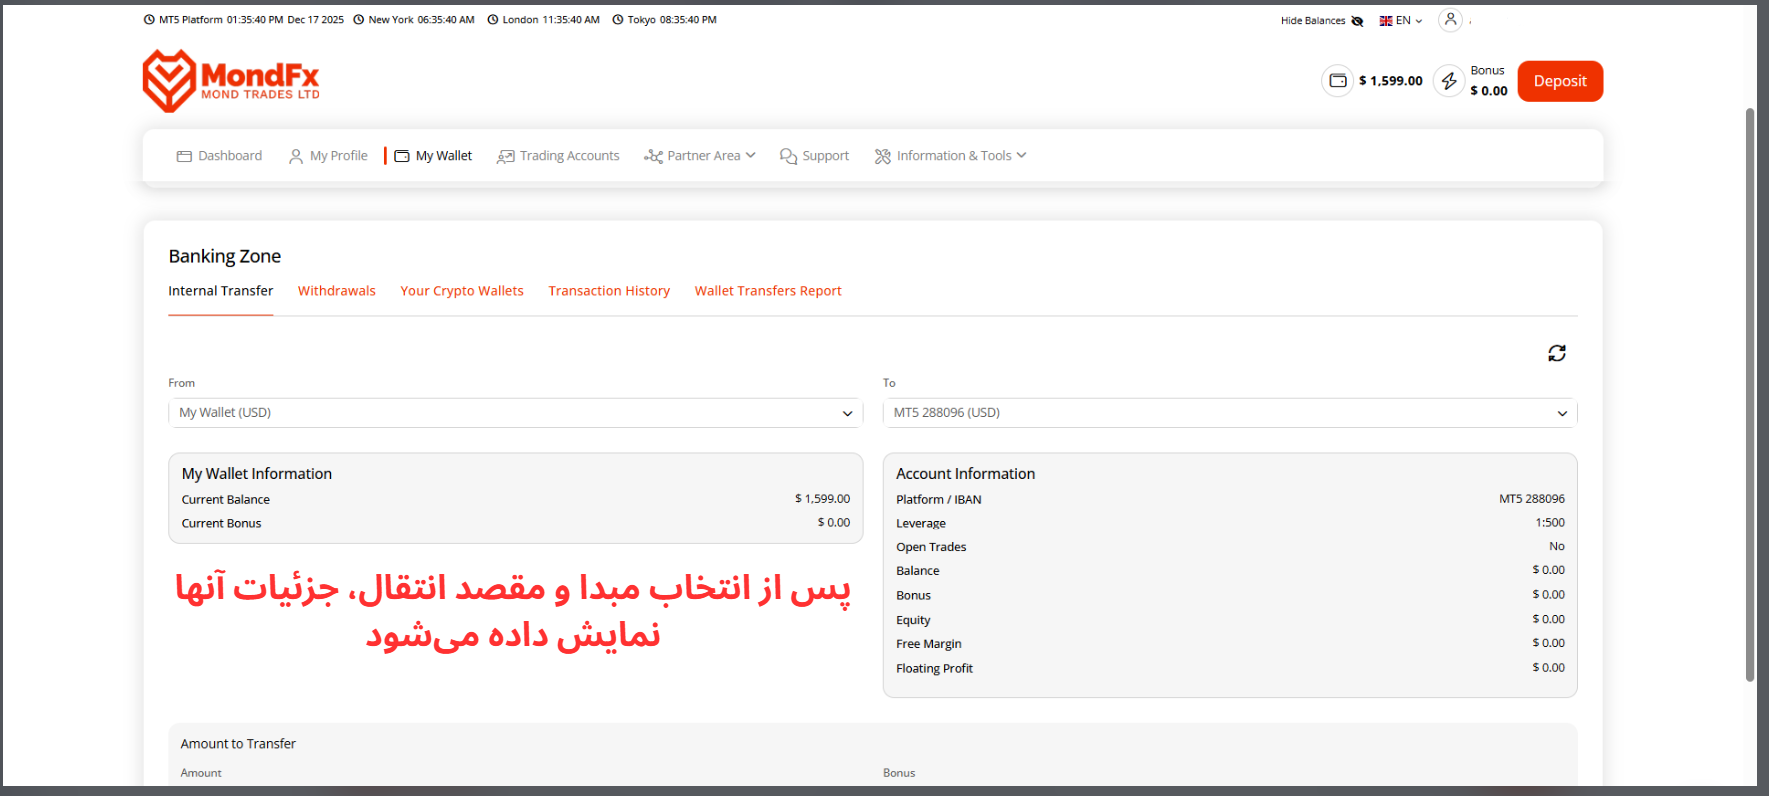
Task: Click the bonus lightning bolt icon
Action: [x=1449, y=81]
